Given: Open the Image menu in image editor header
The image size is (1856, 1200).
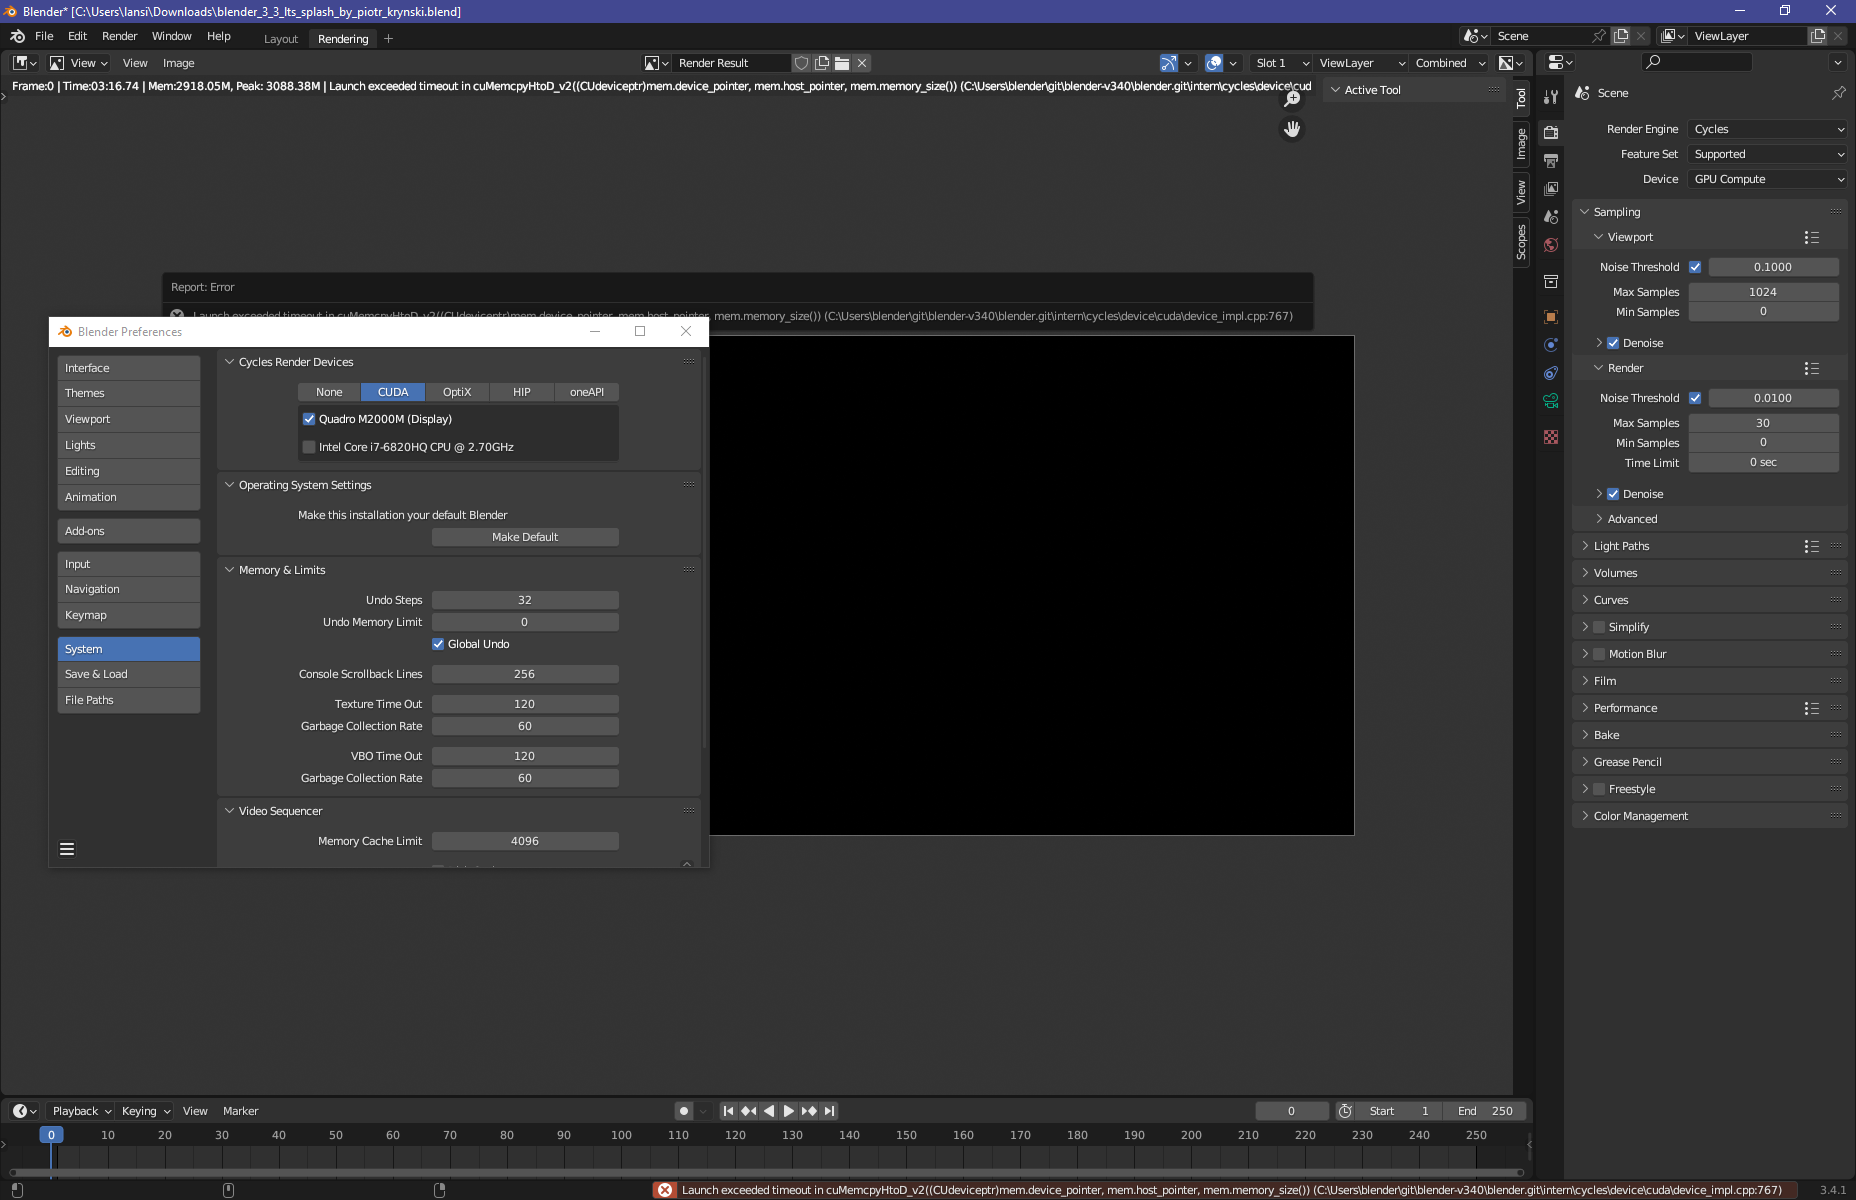Looking at the screenshot, I should coord(178,63).
